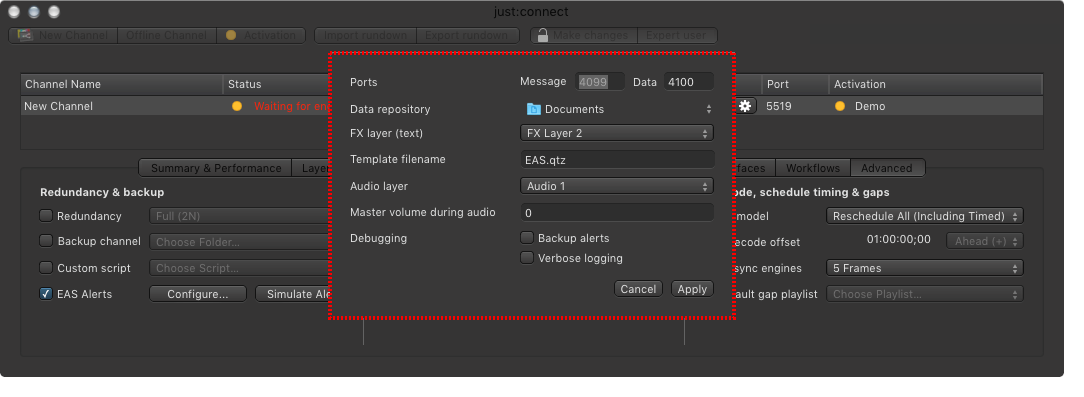The image size is (1084, 397).
Task: Click the Simulate Alert button
Action: tap(293, 294)
